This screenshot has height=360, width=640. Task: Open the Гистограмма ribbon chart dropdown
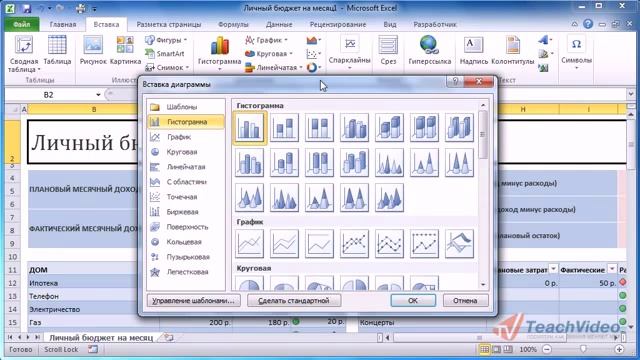(220, 53)
